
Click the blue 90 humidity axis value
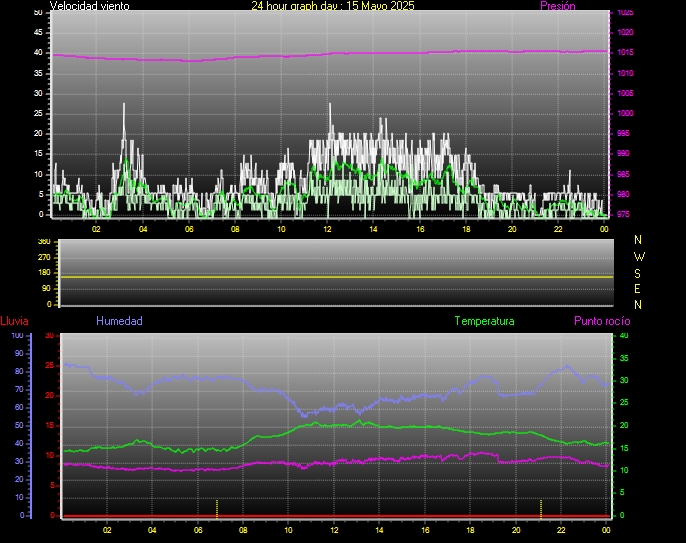19,353
